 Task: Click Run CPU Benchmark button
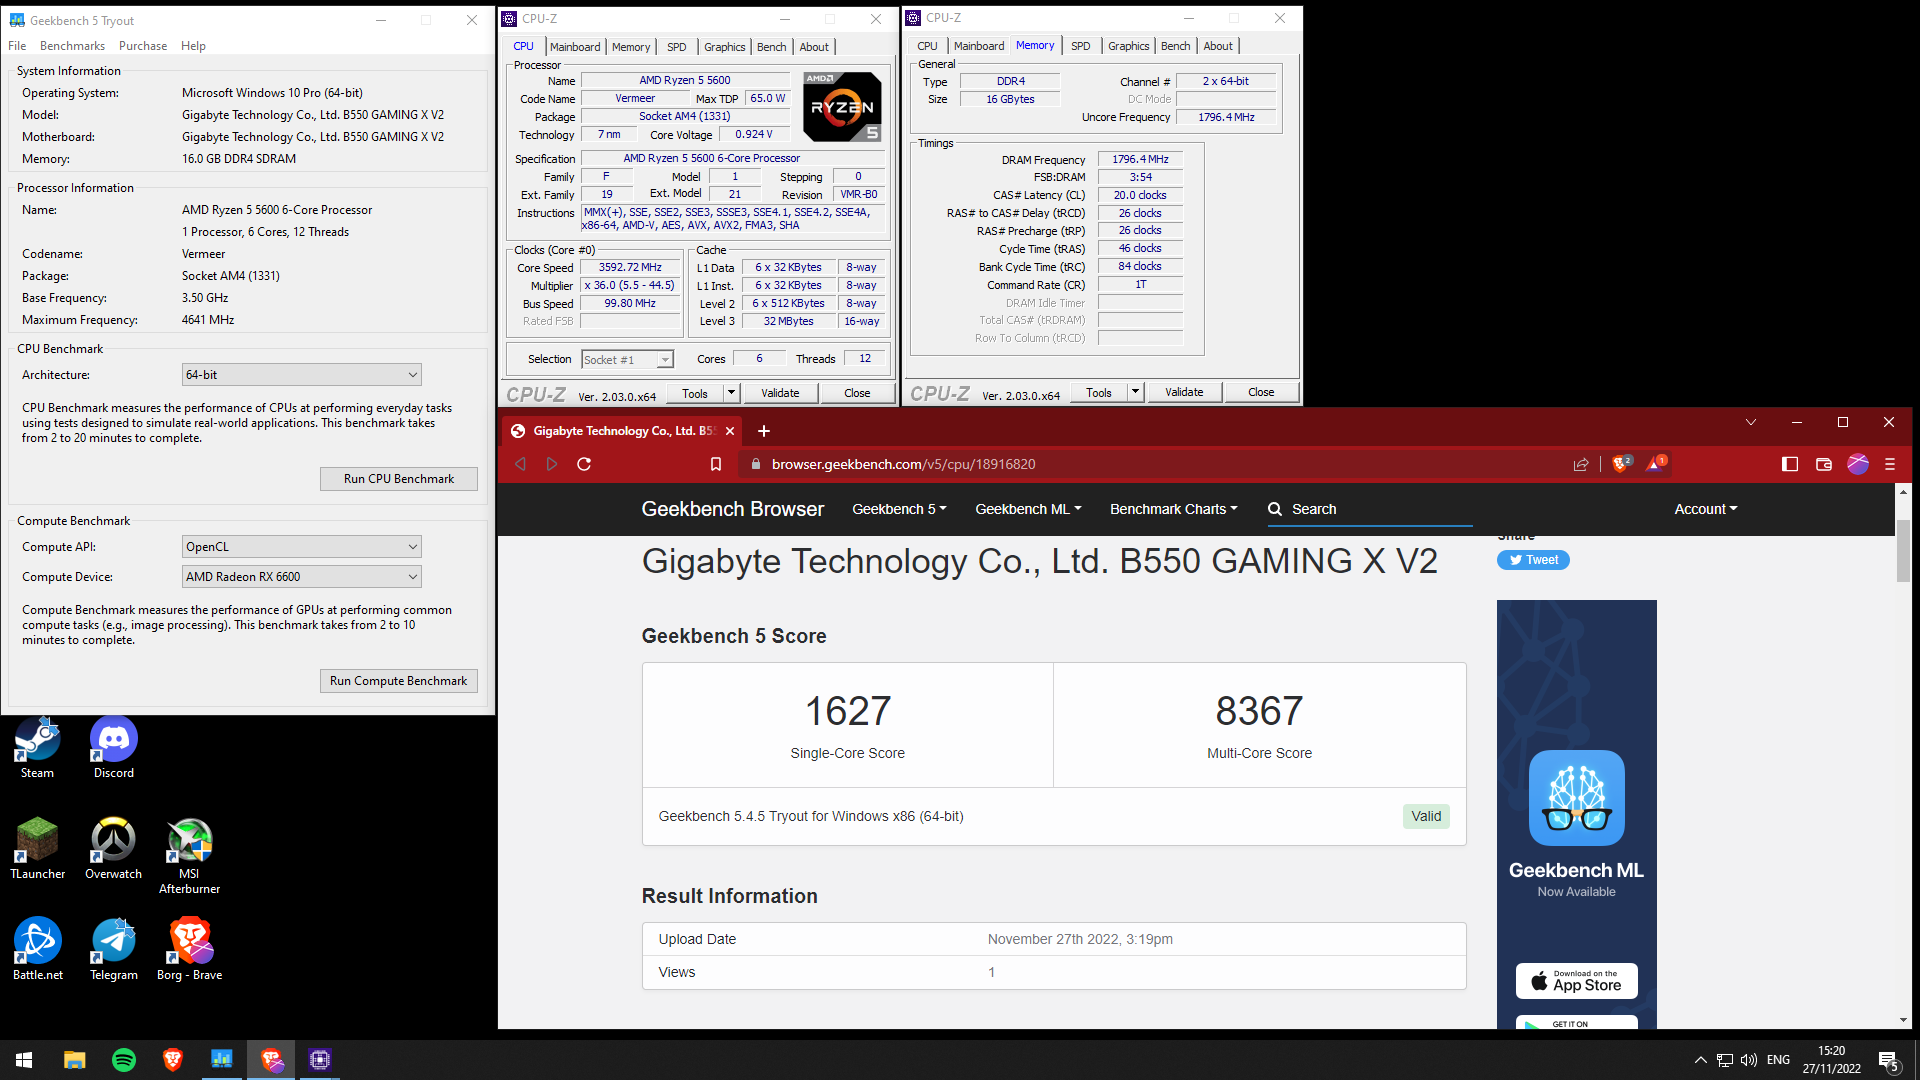[x=399, y=479]
